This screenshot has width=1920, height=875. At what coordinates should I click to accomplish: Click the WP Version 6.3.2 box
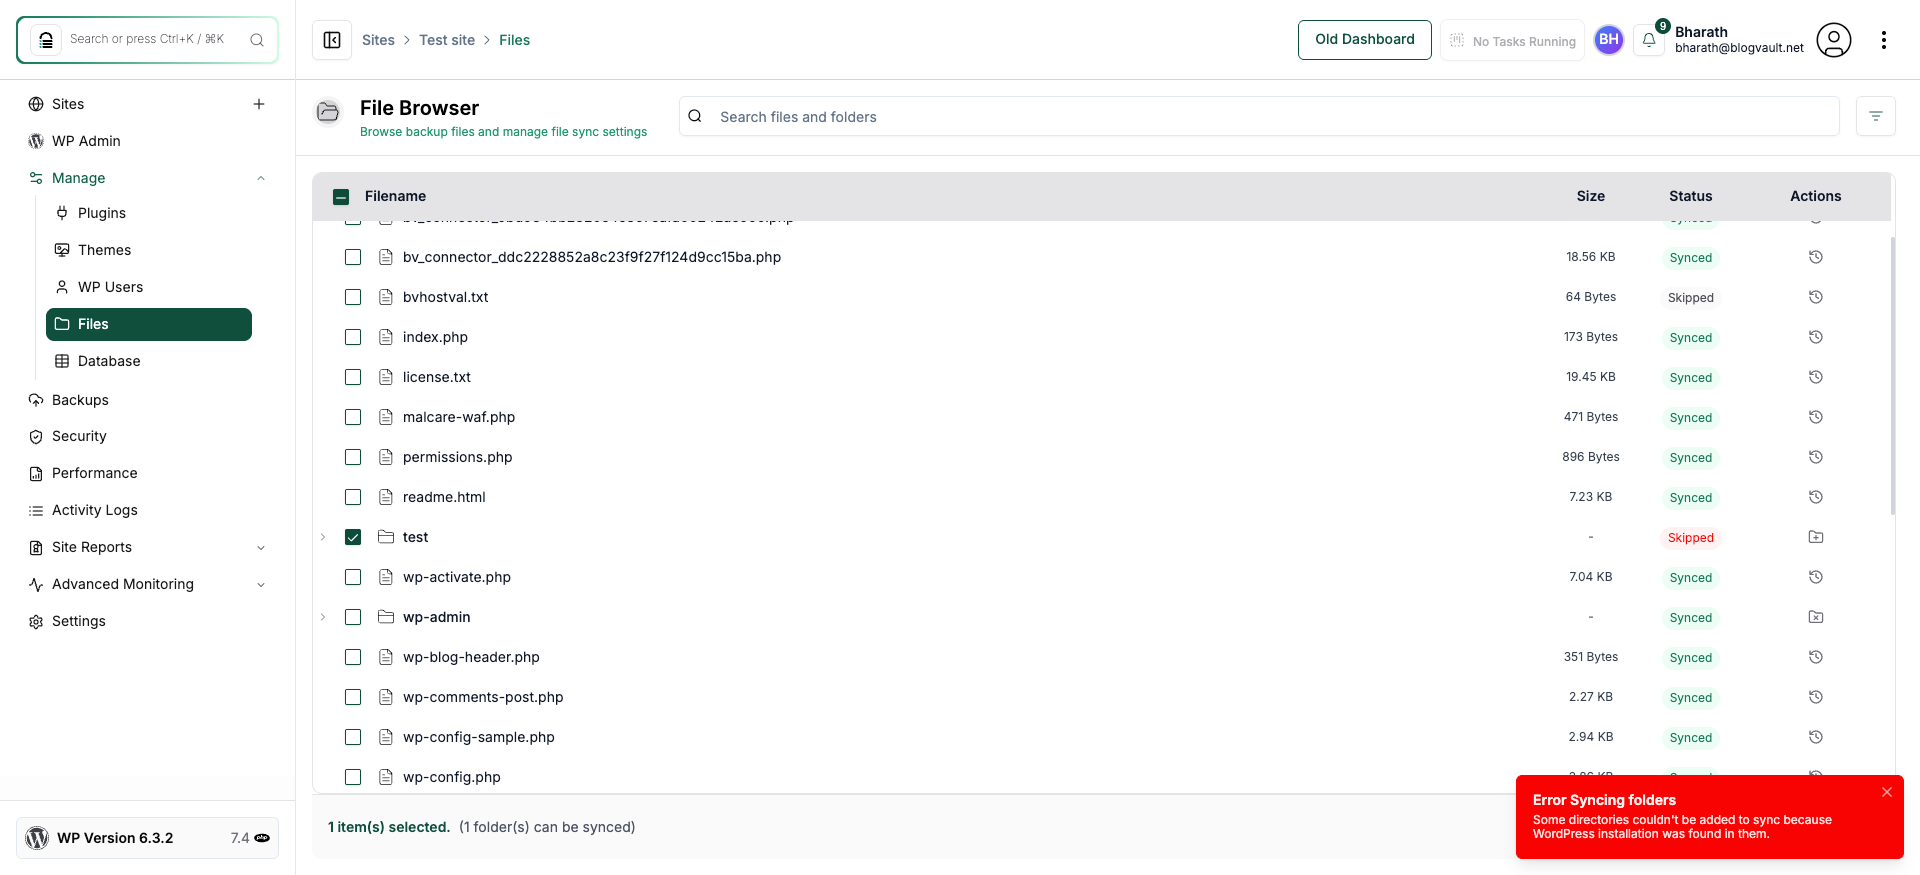click(x=147, y=838)
